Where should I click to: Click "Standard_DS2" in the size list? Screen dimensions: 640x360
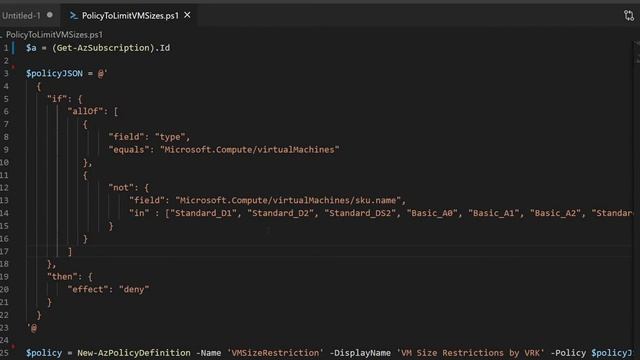pyautogui.click(x=360, y=213)
